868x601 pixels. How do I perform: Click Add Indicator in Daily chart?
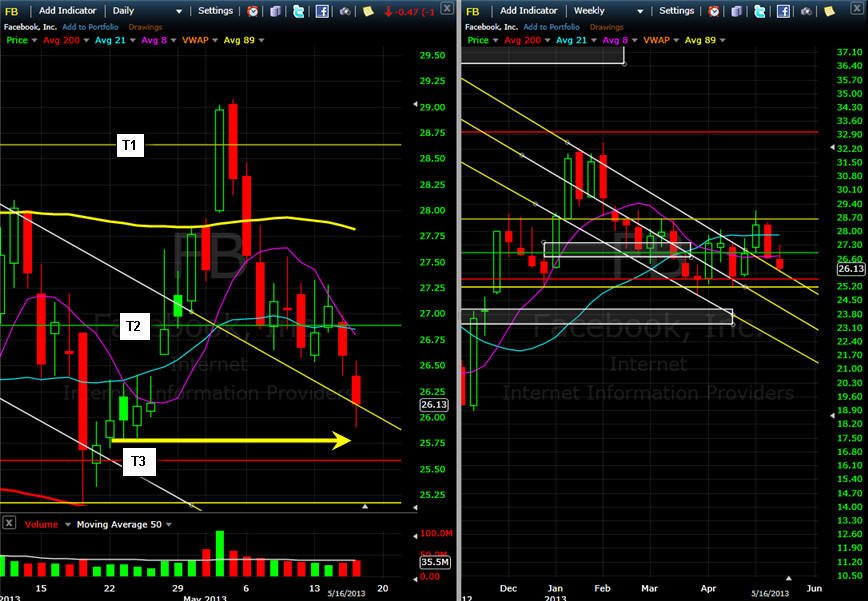click(x=68, y=11)
